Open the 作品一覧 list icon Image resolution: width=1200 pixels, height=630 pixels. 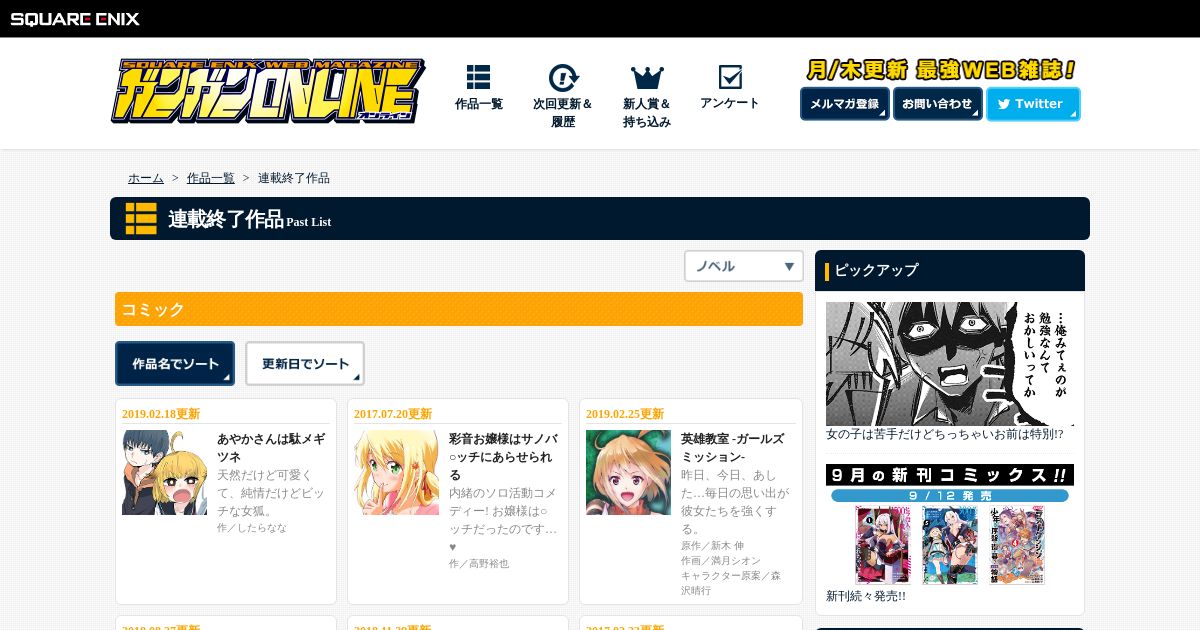pyautogui.click(x=478, y=77)
